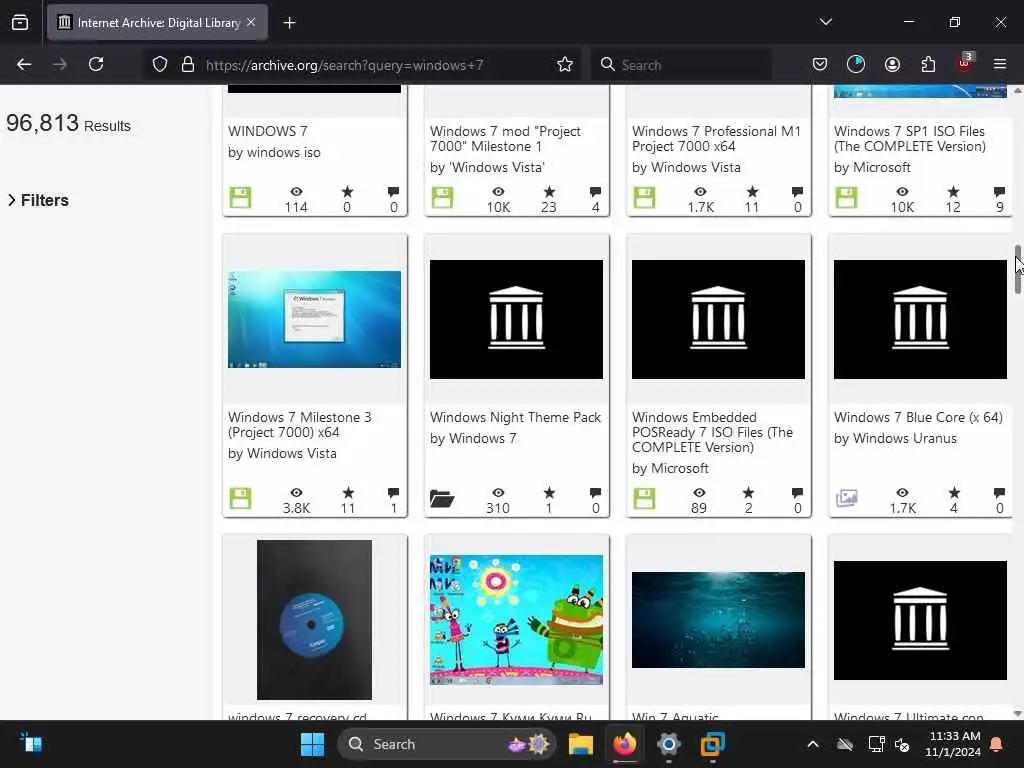Open Windows 7 mod "Project 7000" Milestone 1
The width and height of the screenshot is (1024, 768).
[x=505, y=138]
